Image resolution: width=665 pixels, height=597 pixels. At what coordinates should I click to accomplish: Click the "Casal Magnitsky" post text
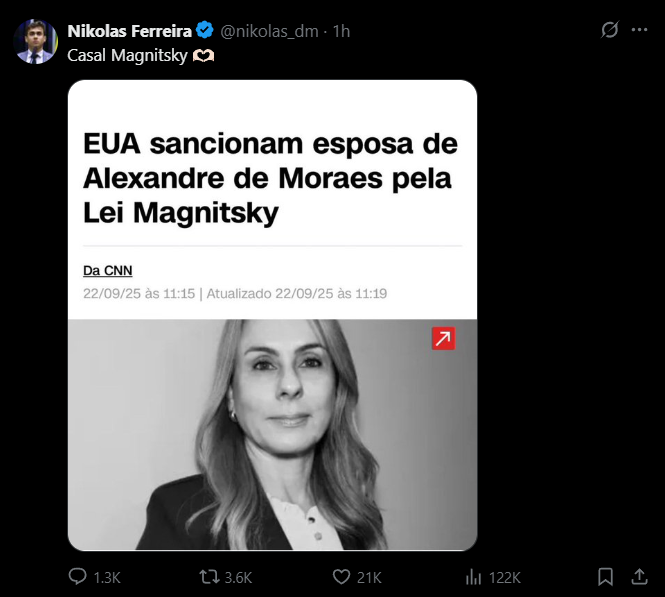pyautogui.click(x=128, y=55)
